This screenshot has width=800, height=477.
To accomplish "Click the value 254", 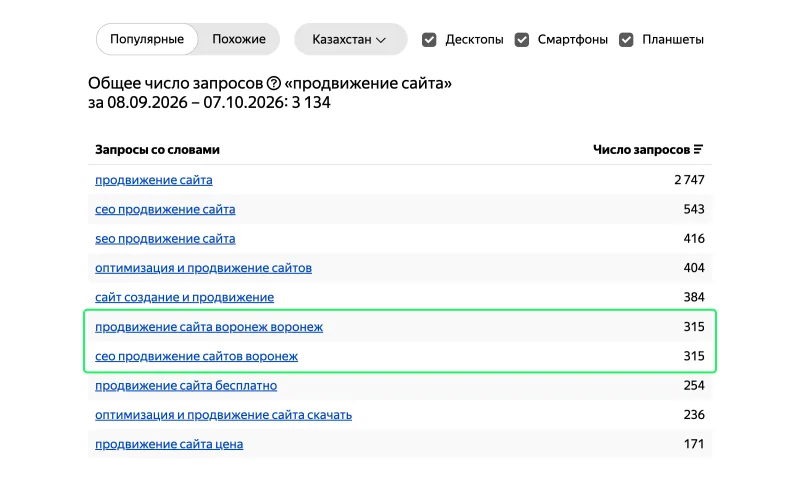I will pos(694,386).
